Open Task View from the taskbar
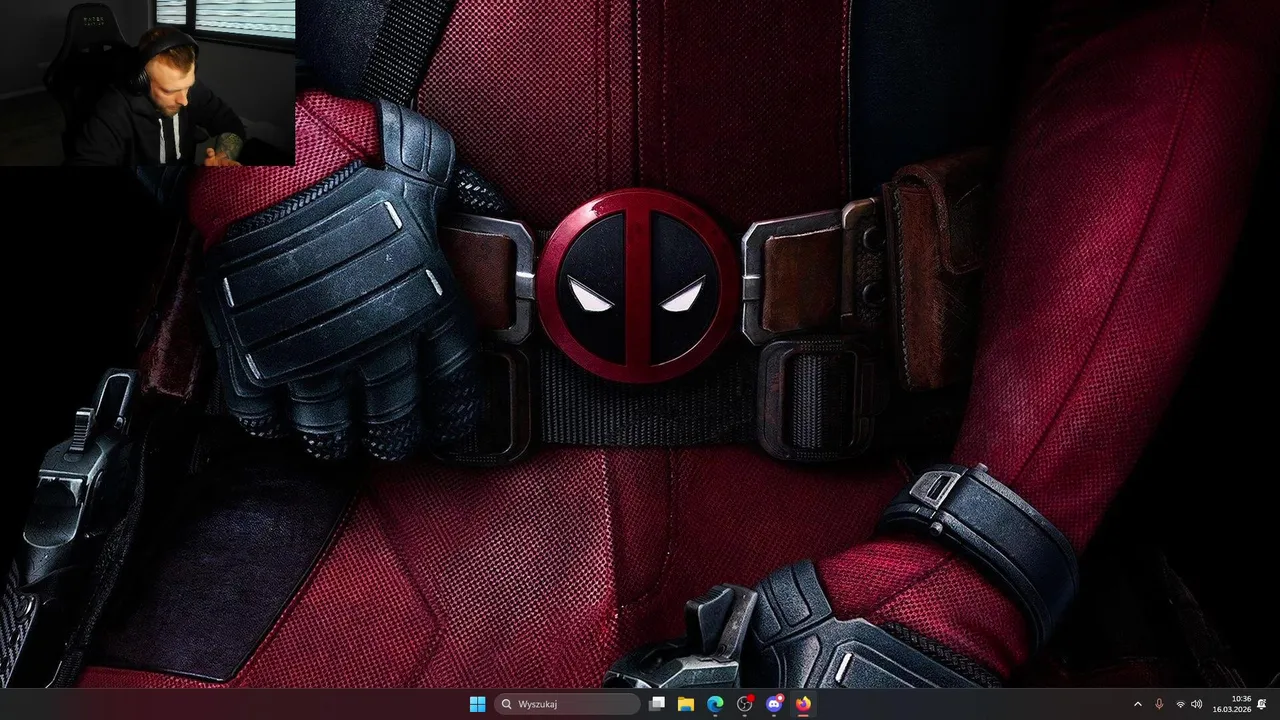Viewport: 1280px width, 720px height. (657, 704)
